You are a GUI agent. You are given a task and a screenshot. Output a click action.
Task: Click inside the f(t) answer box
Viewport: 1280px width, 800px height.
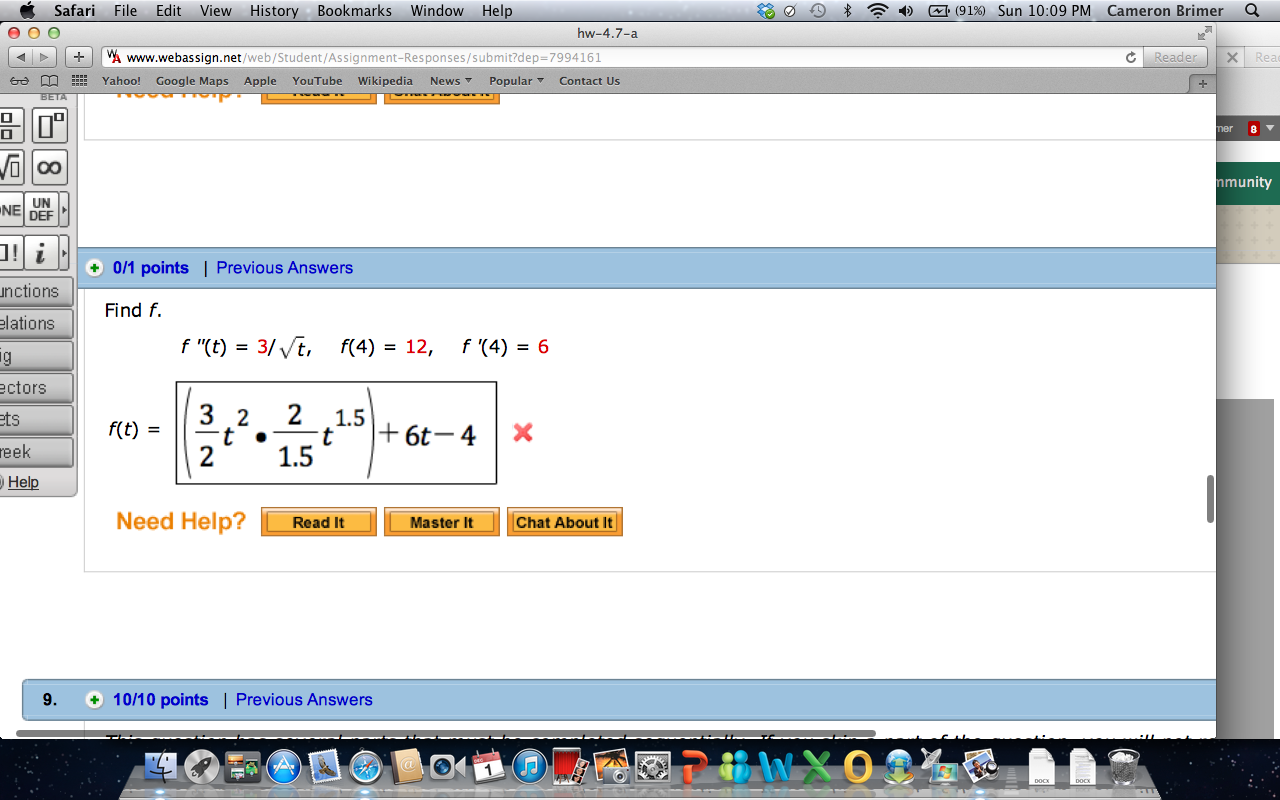coord(335,432)
